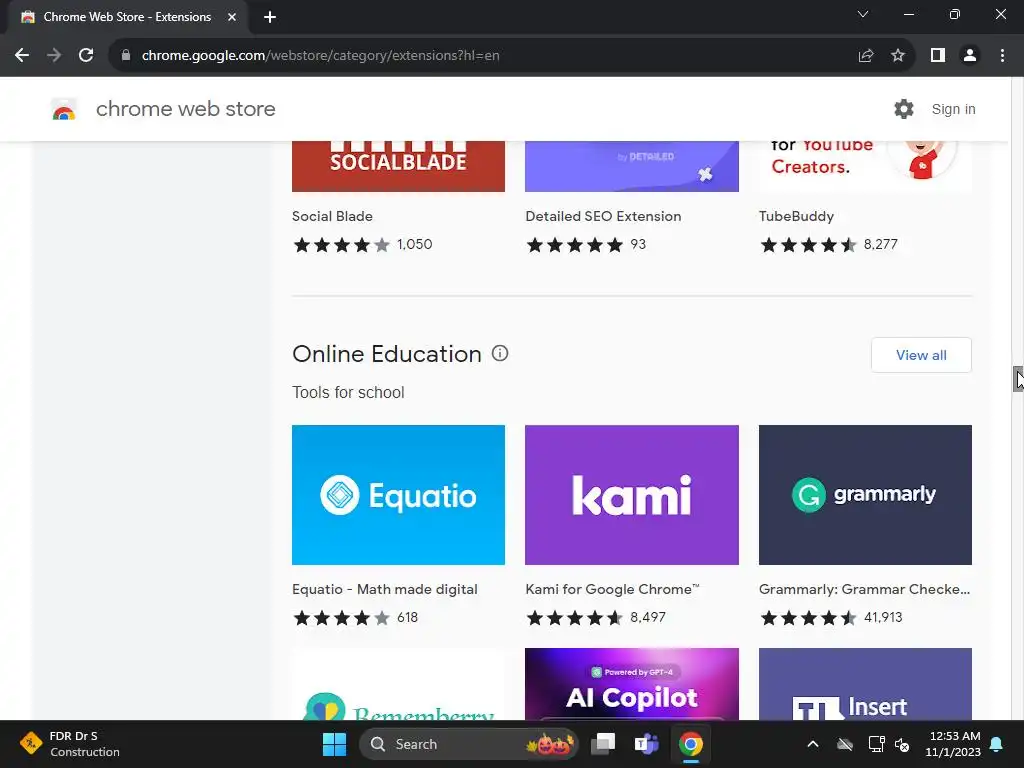
Task: Click Equatio - Math made digital title
Action: coord(385,589)
